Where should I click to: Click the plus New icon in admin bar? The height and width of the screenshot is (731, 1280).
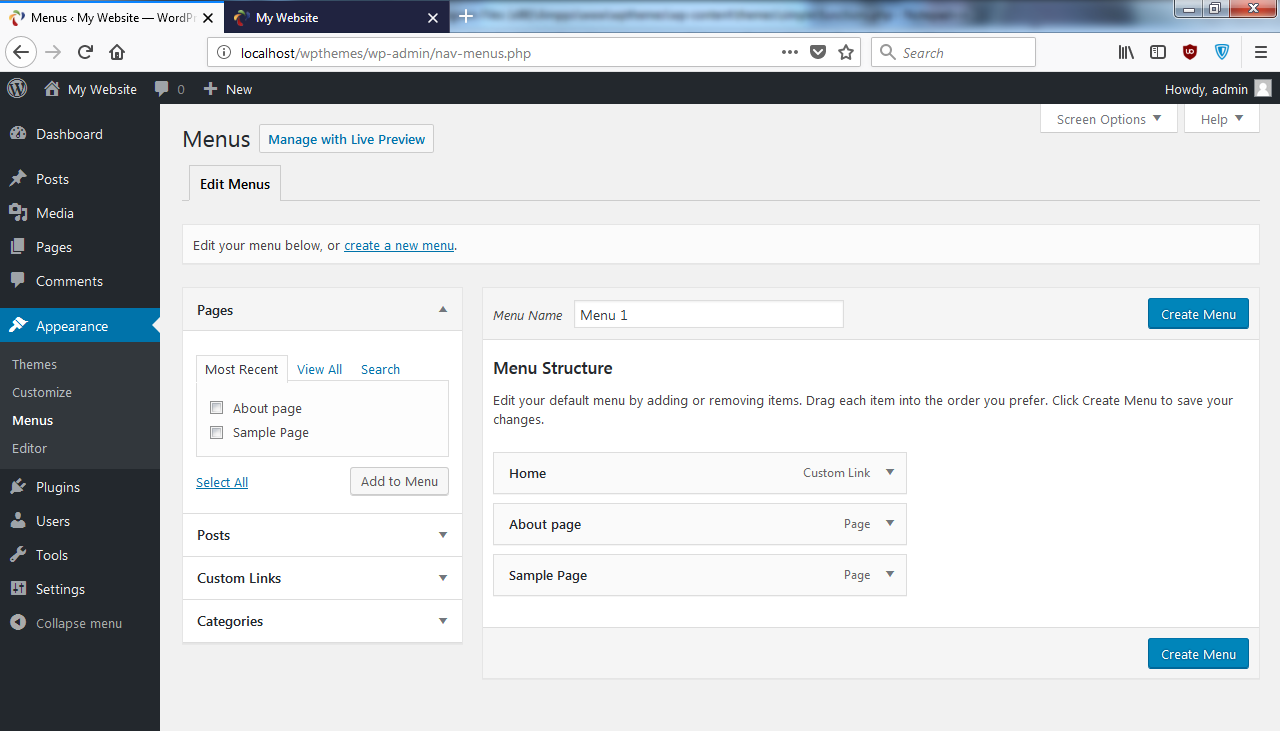(x=210, y=89)
